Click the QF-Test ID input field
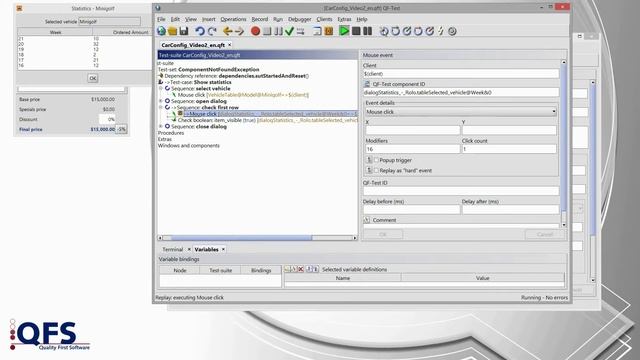Screen dimensions: 640x360 tap(461, 191)
